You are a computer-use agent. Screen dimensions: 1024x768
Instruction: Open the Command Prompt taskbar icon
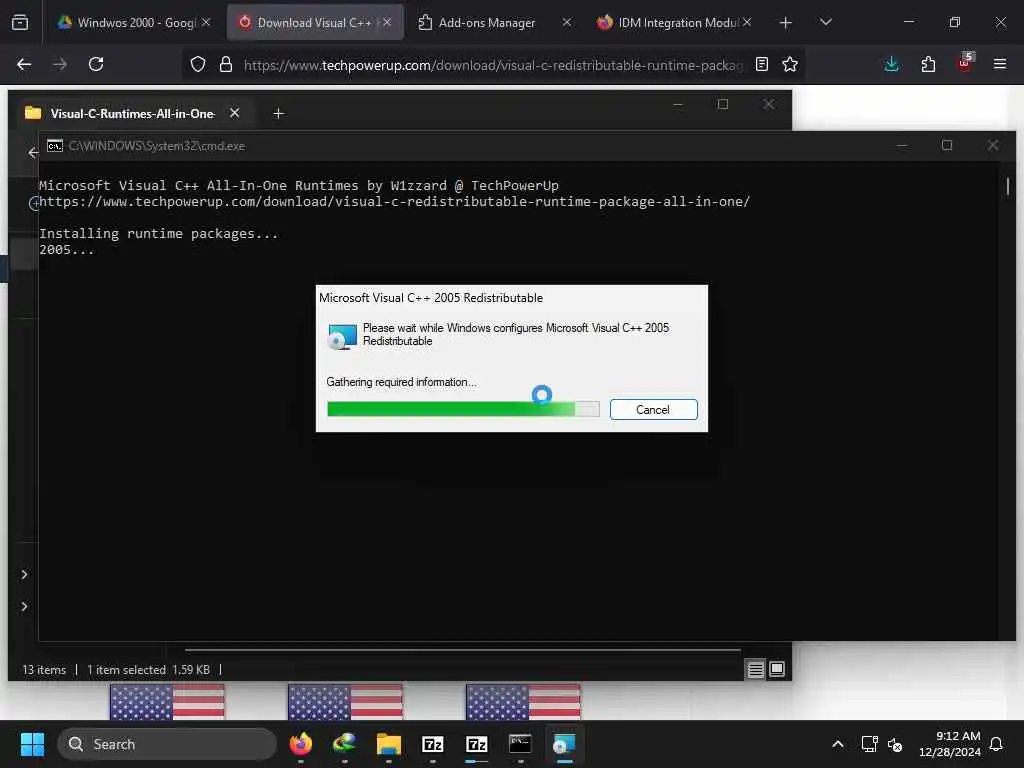[x=520, y=744]
